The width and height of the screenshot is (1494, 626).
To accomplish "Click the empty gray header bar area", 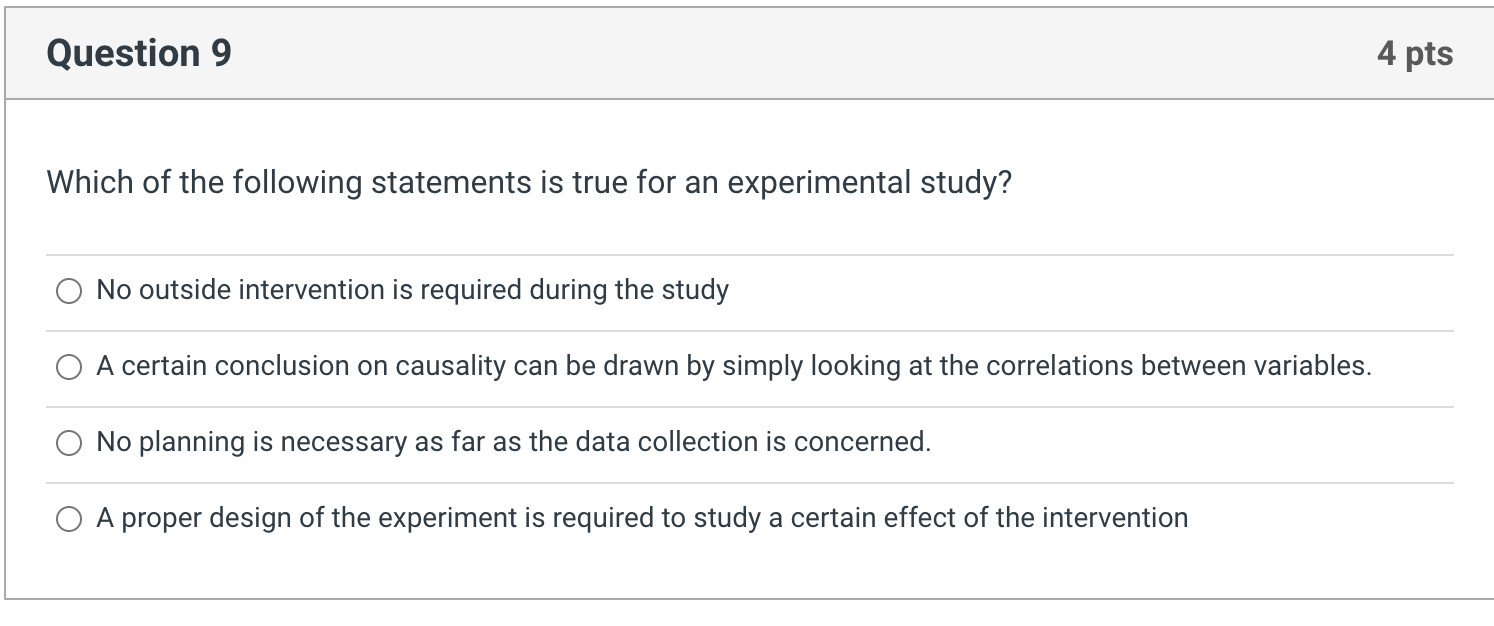I will tap(800, 53).
